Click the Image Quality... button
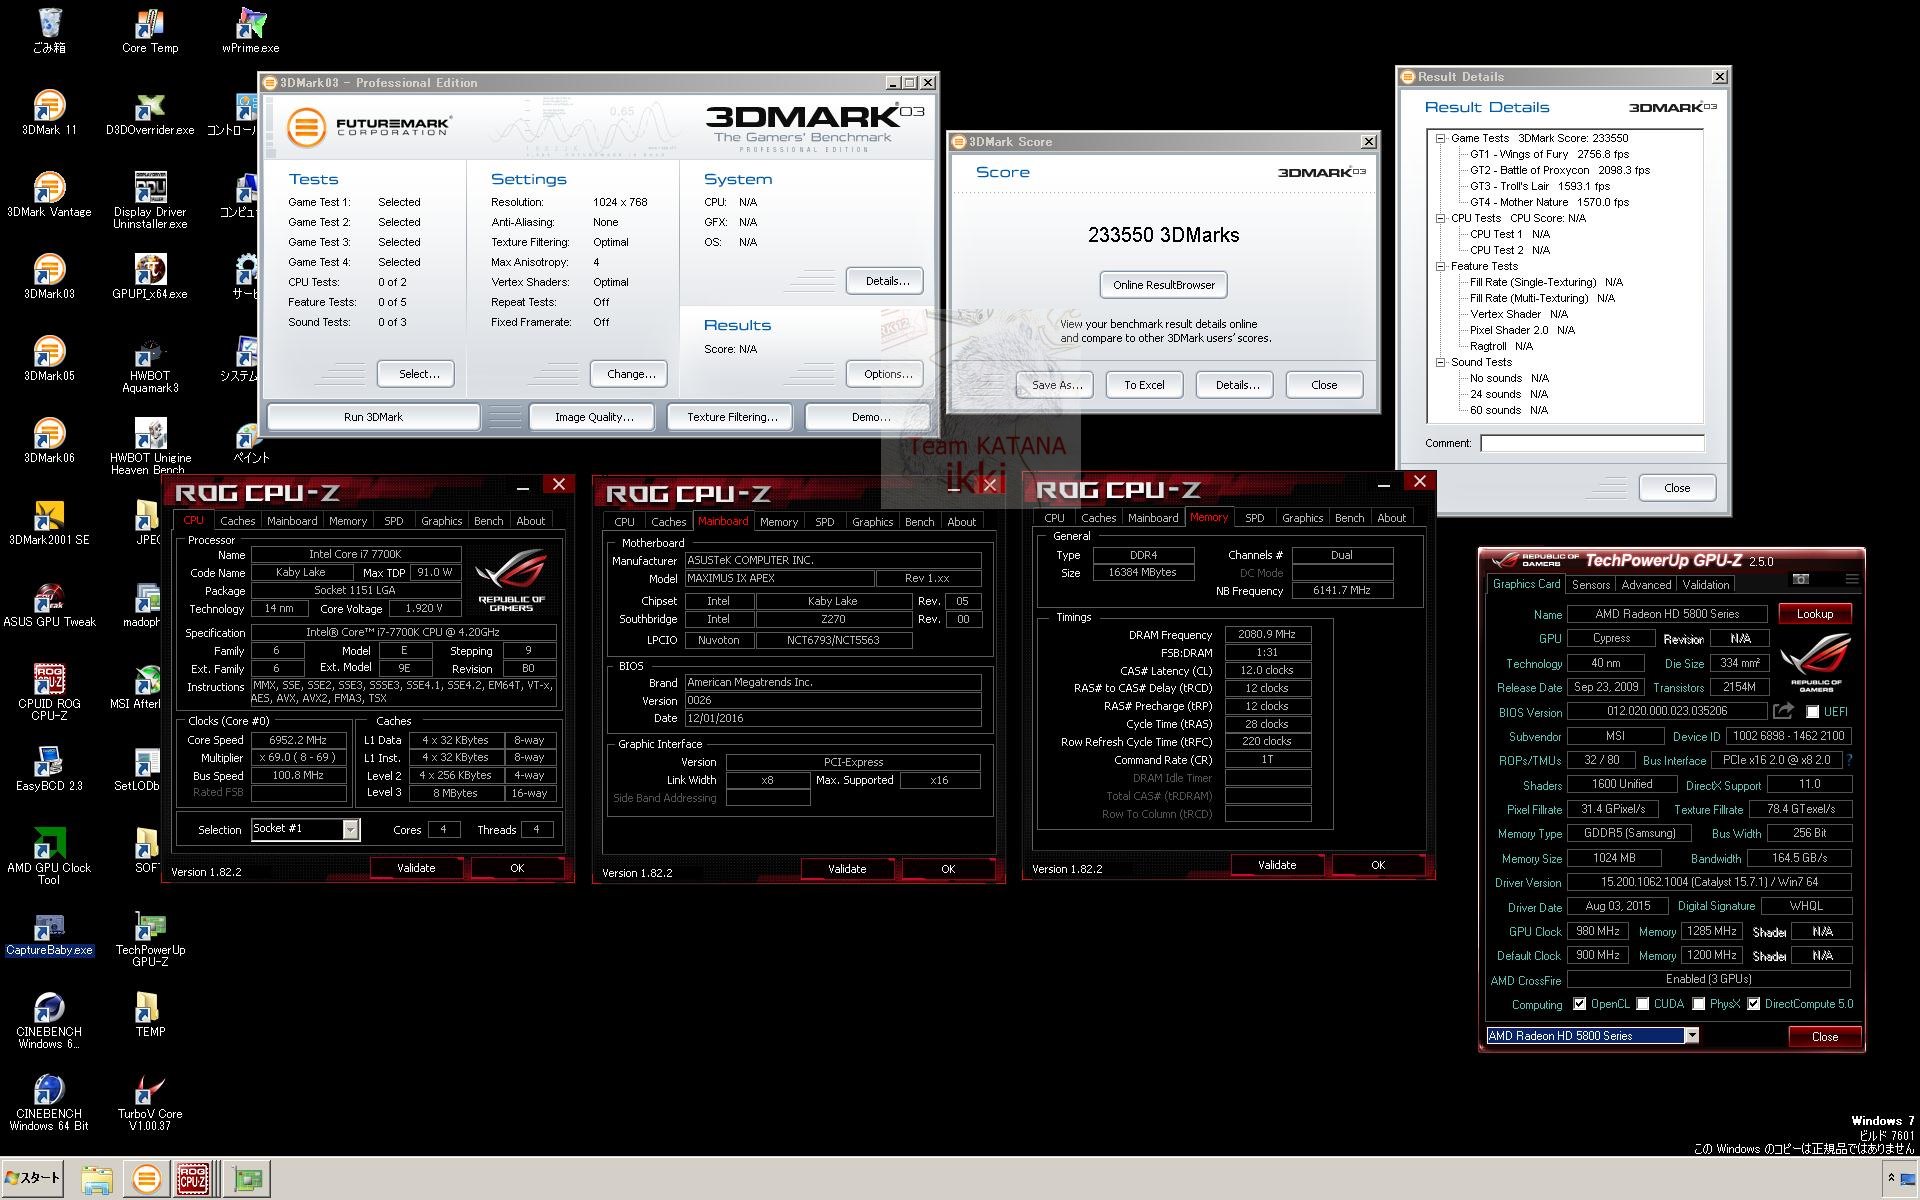1920x1200 pixels. click(x=594, y=417)
